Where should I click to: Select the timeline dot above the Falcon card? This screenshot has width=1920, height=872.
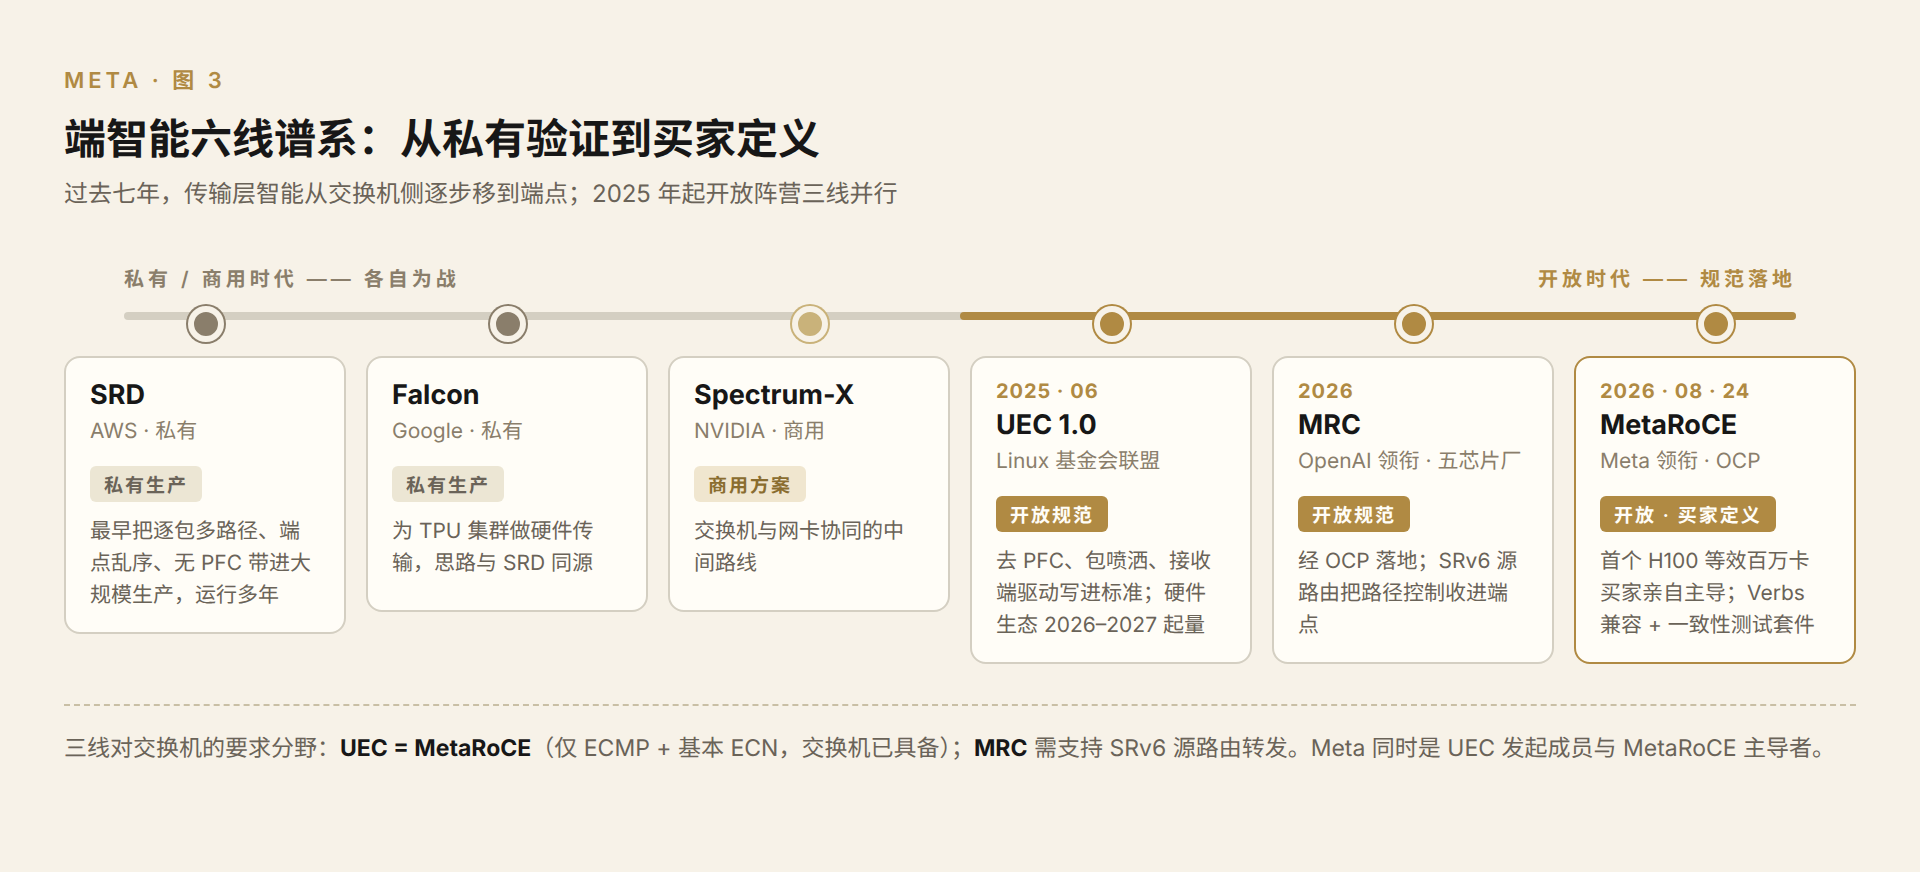point(508,324)
